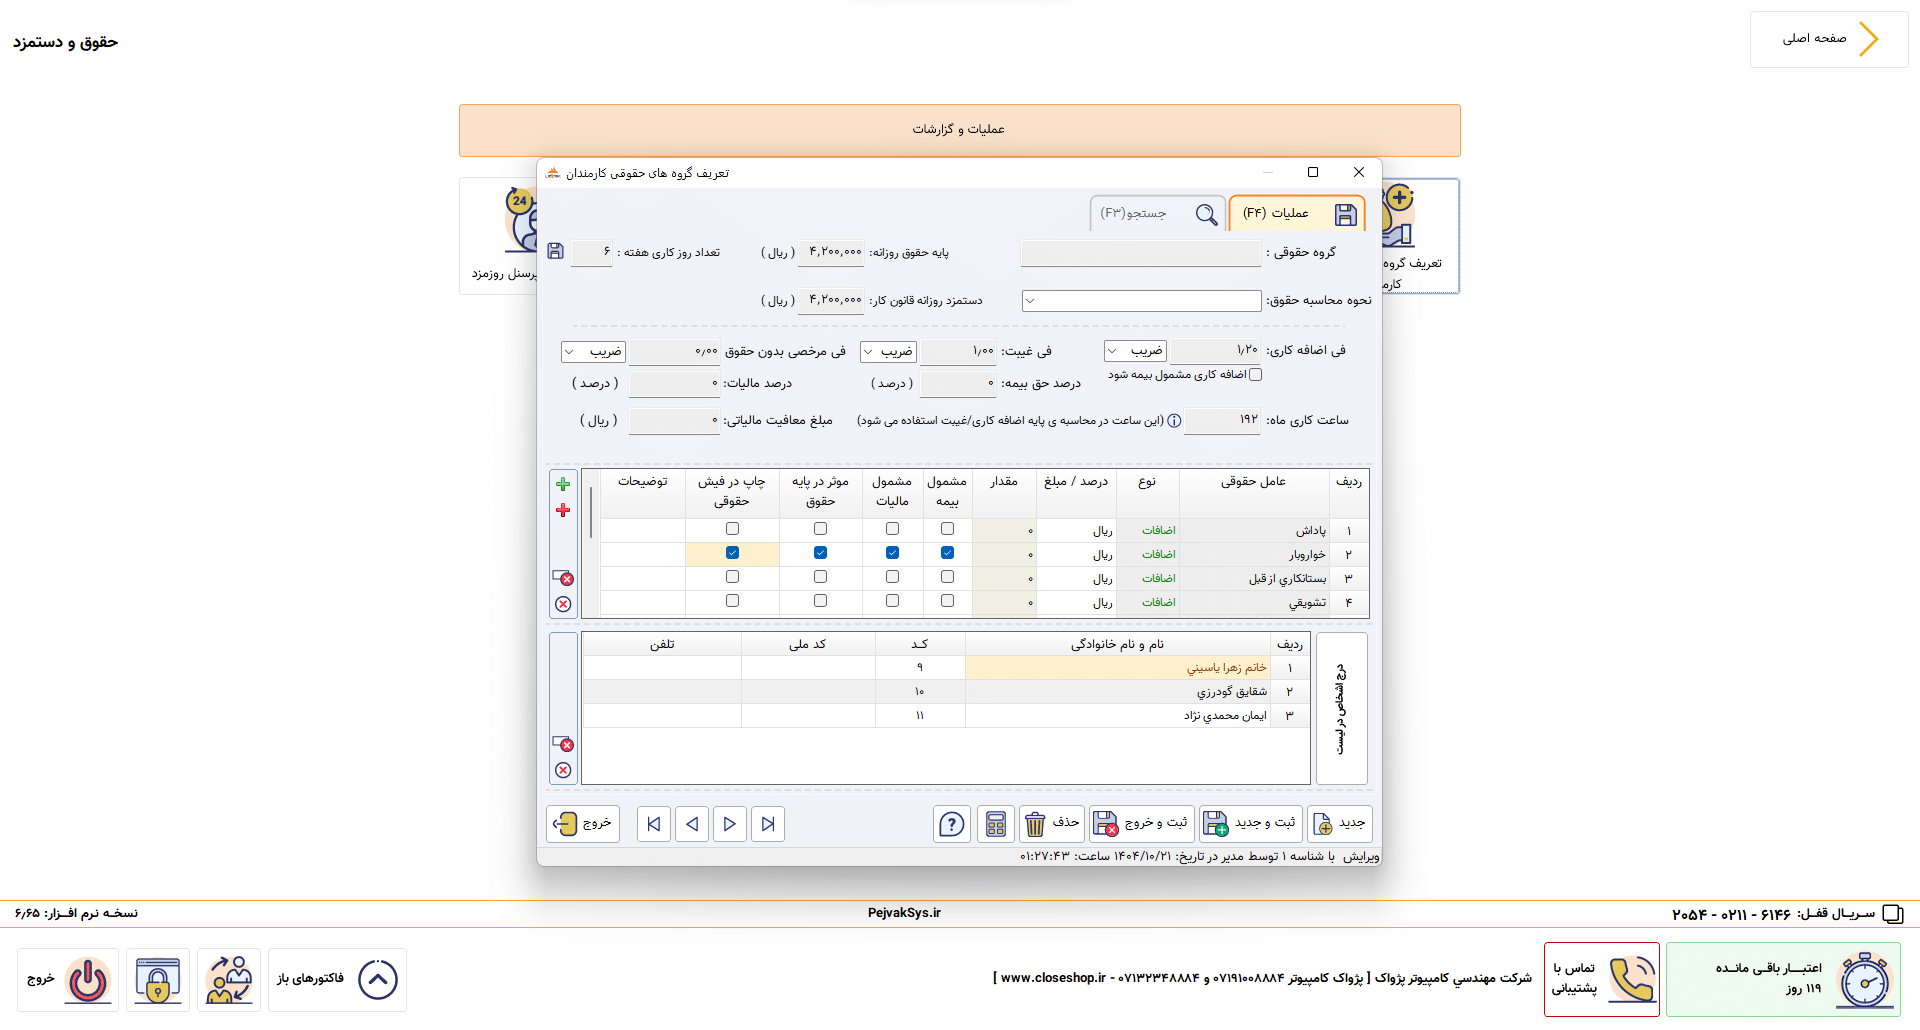Click the پایه حقوق روزانه field

tap(832, 254)
